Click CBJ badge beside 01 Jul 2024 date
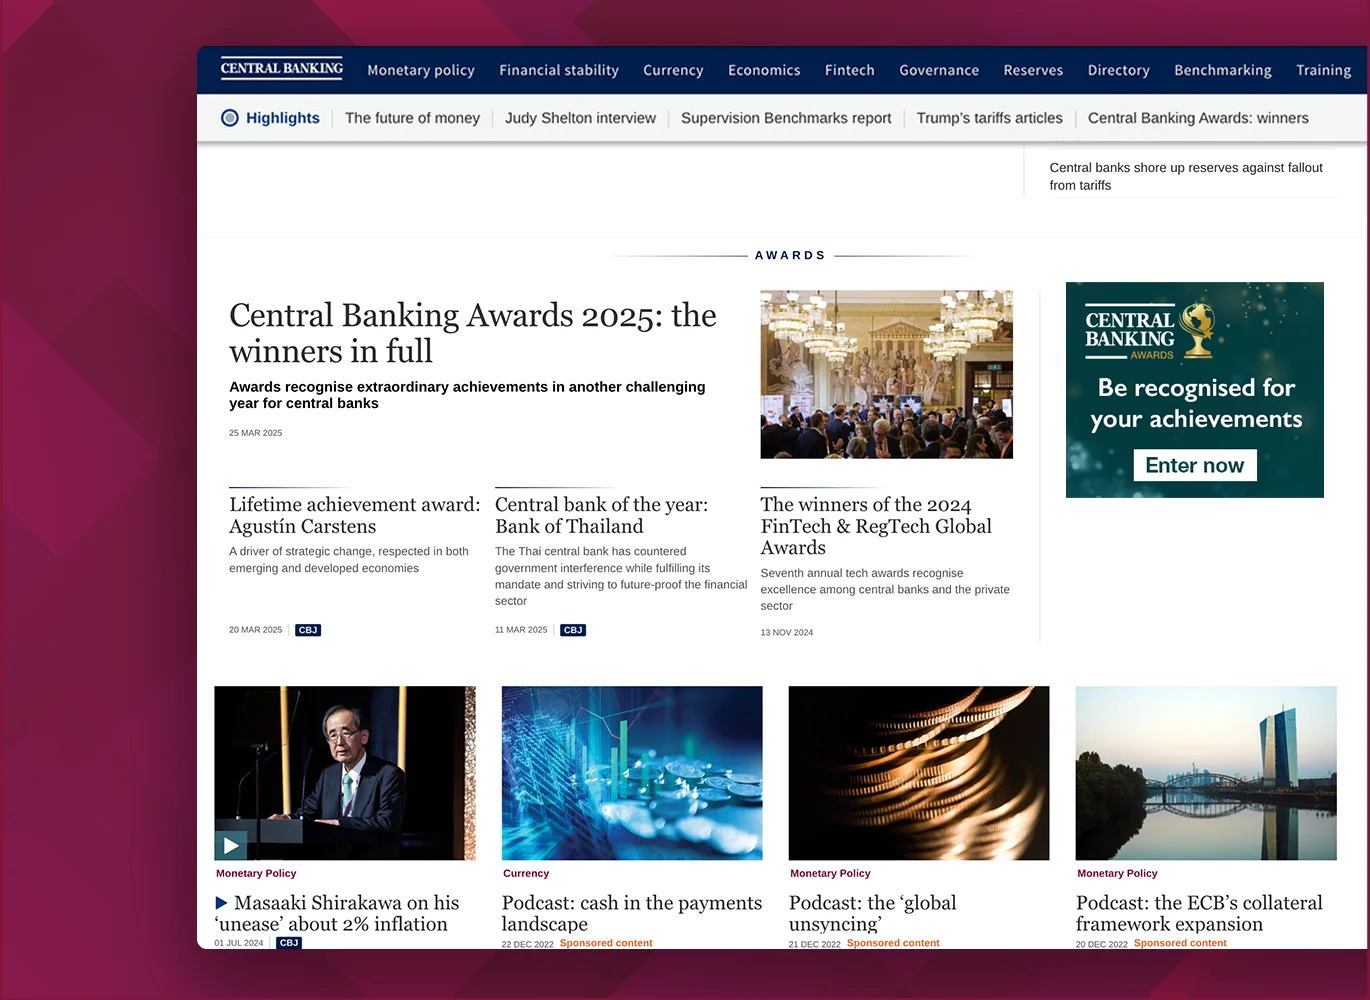Image resolution: width=1370 pixels, height=1000 pixels. pos(289,943)
